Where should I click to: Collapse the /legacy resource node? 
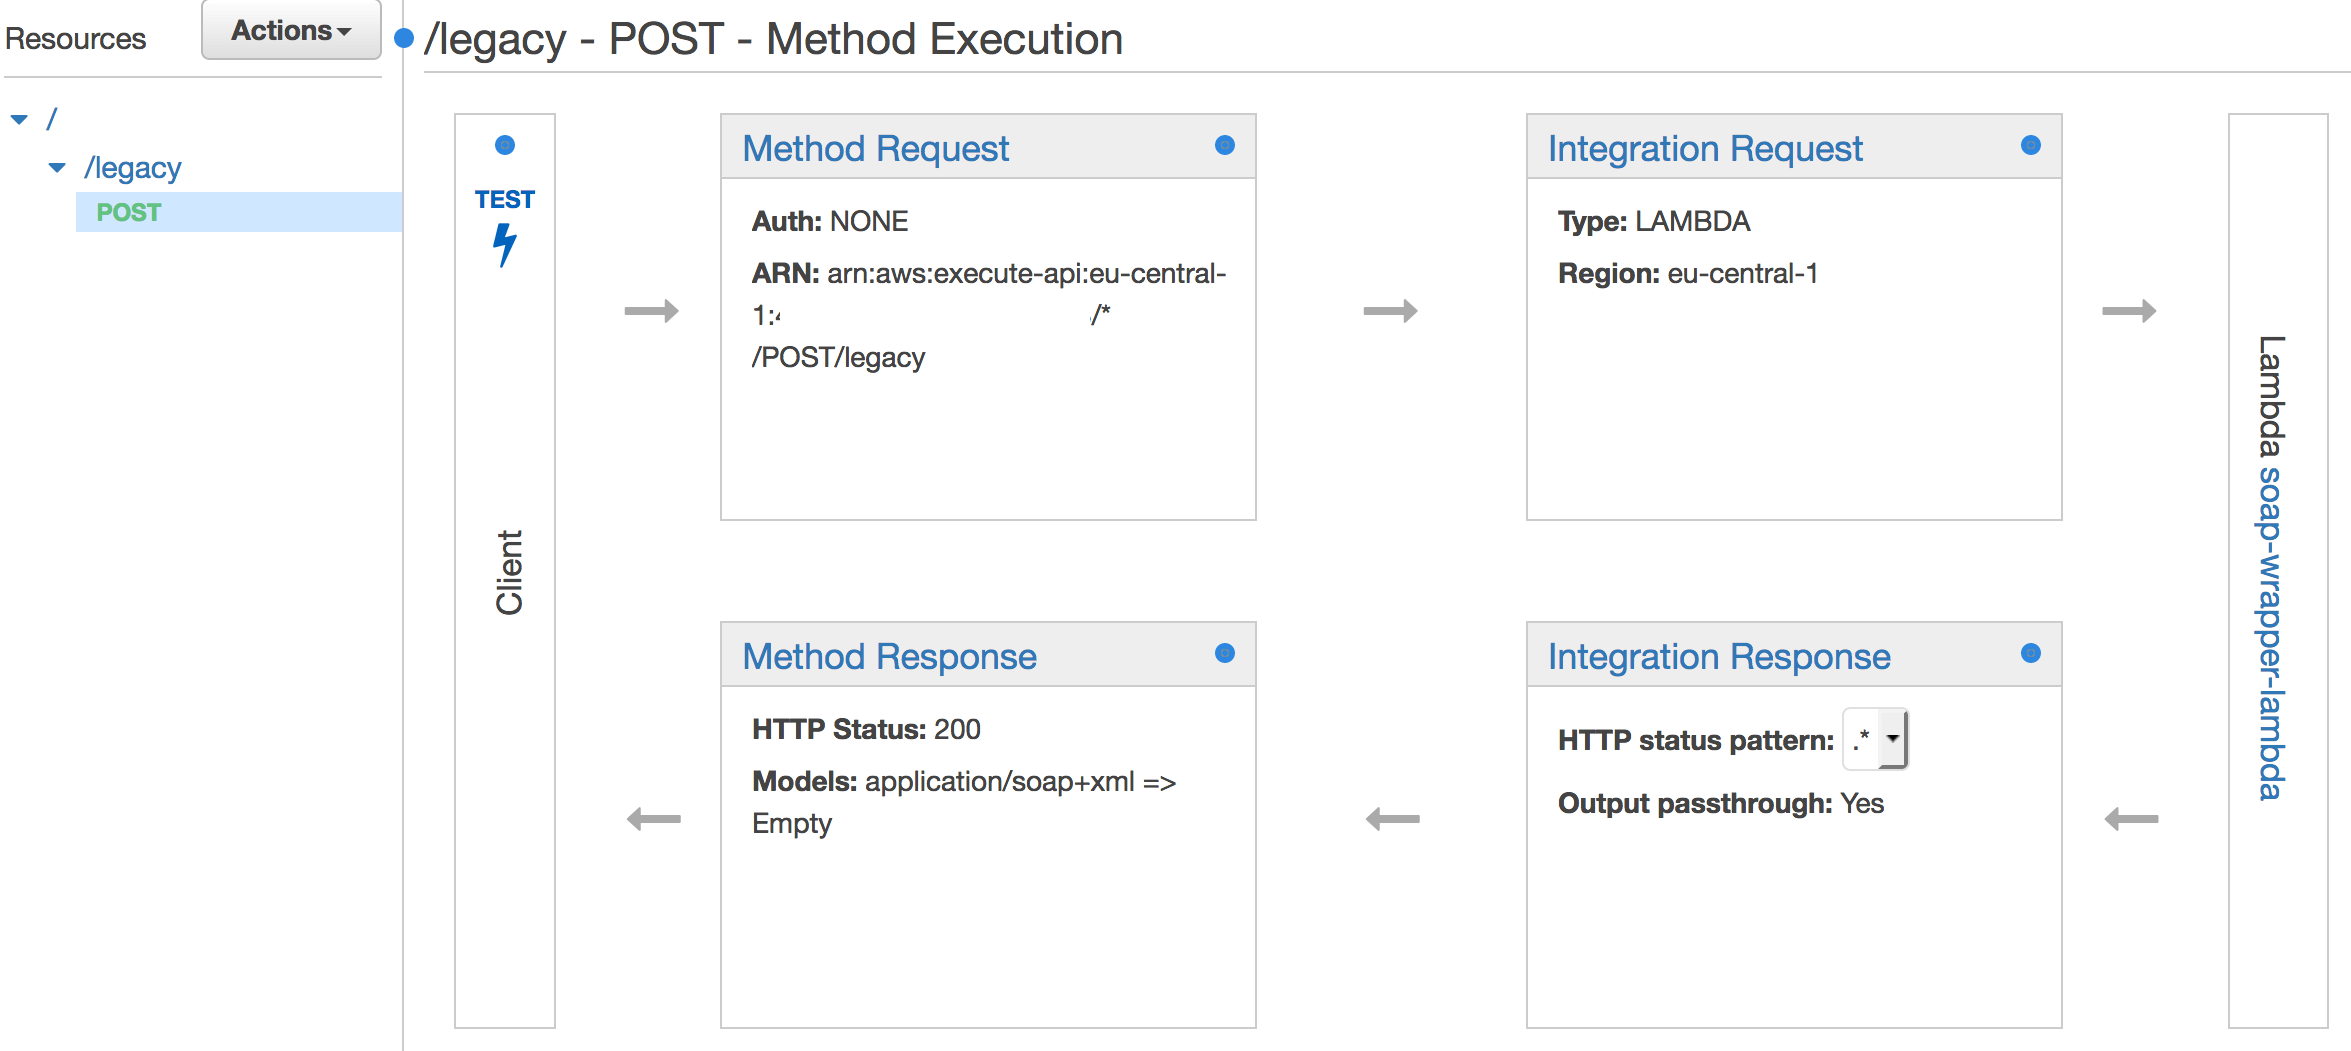click(x=57, y=168)
